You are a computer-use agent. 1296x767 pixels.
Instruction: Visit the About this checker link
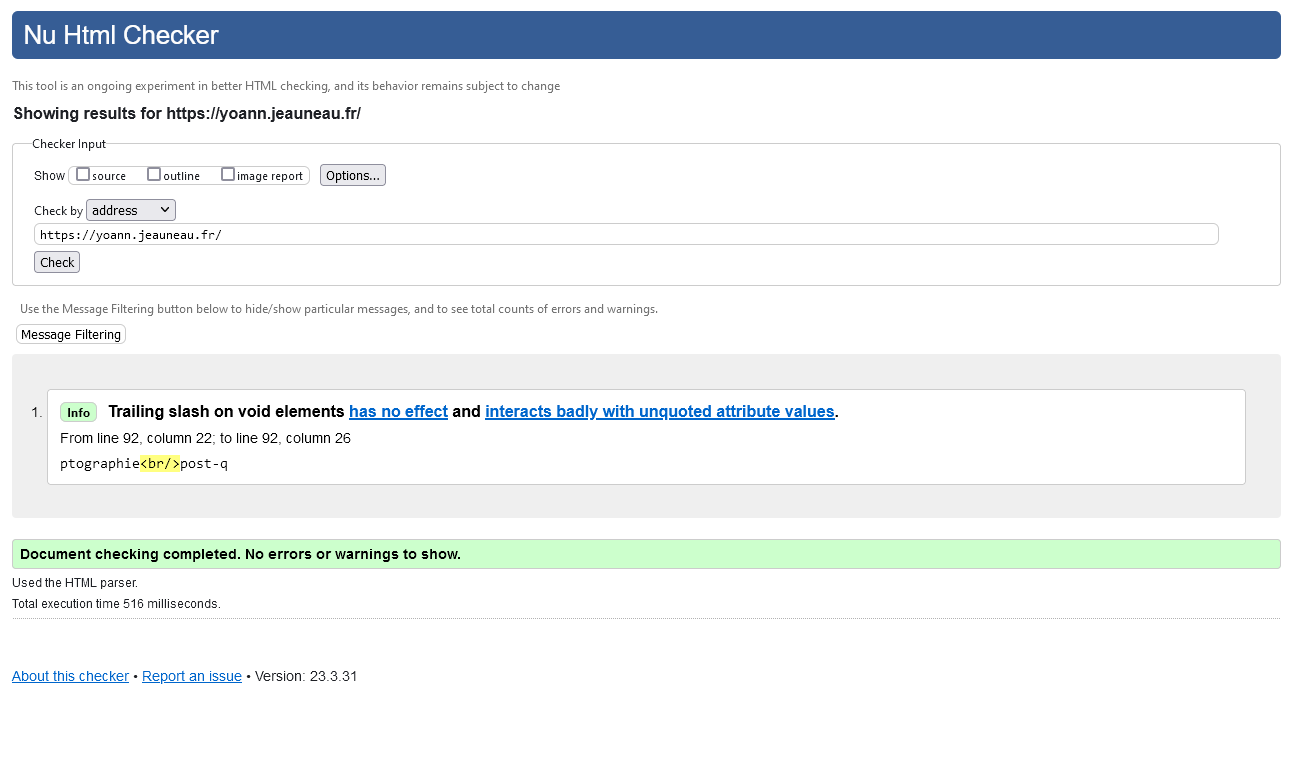pos(70,676)
